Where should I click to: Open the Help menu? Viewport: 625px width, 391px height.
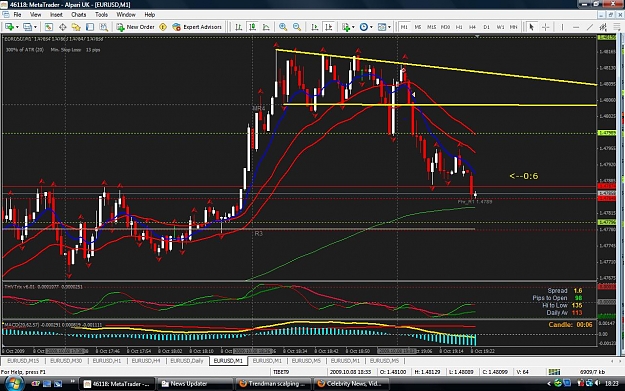pos(149,15)
